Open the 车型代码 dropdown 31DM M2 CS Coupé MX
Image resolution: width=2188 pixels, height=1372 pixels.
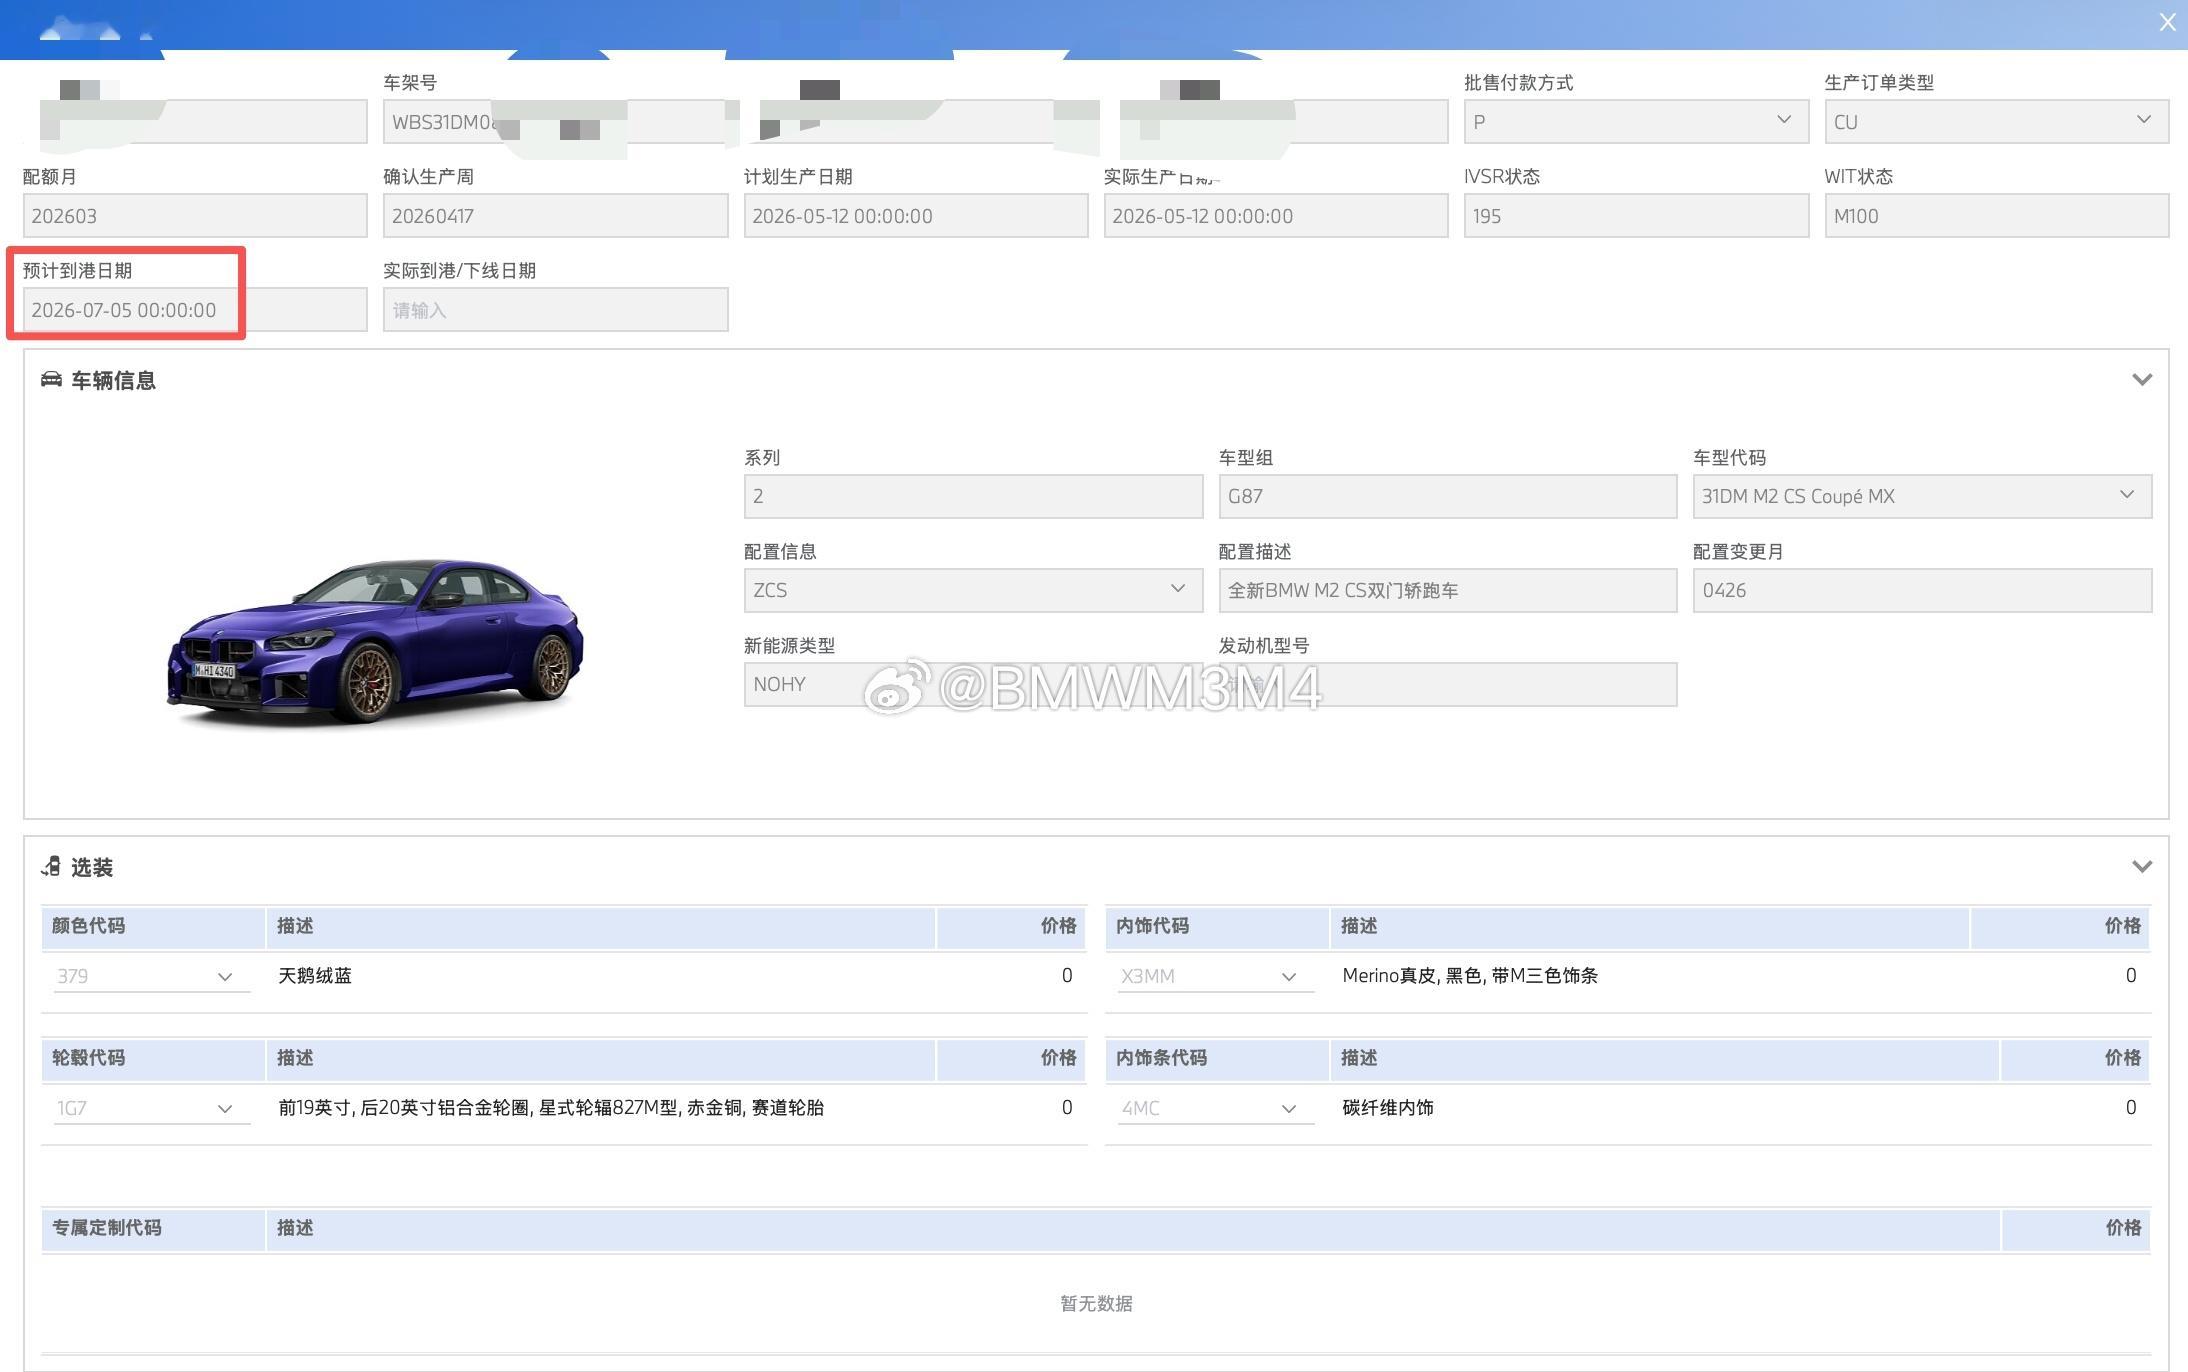tap(1922, 496)
